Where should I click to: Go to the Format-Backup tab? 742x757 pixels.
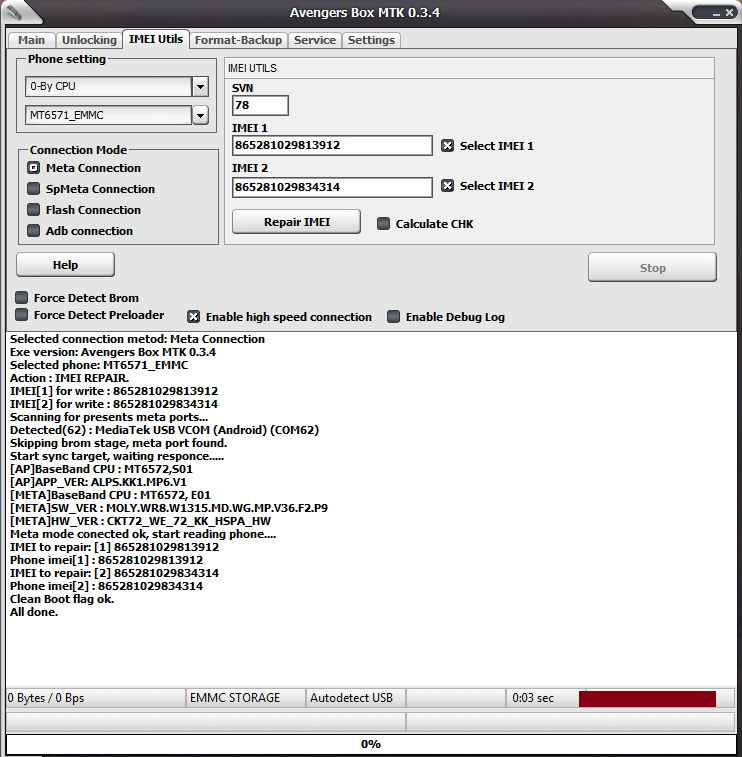[x=238, y=40]
